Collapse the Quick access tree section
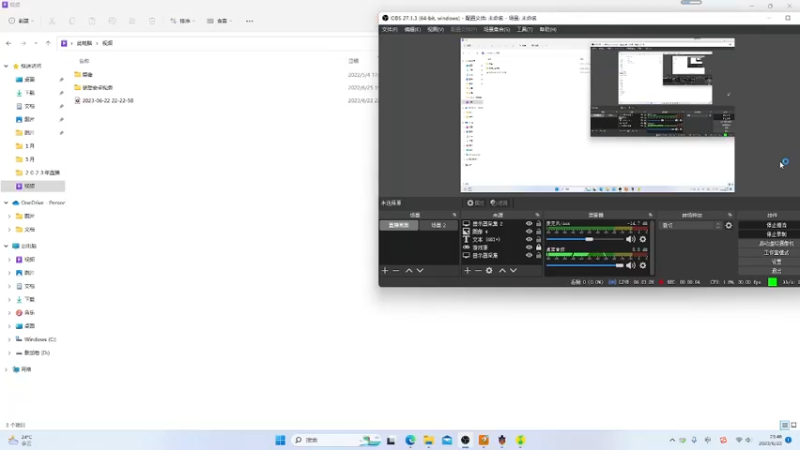Image resolution: width=800 pixels, height=450 pixels. click(6, 66)
